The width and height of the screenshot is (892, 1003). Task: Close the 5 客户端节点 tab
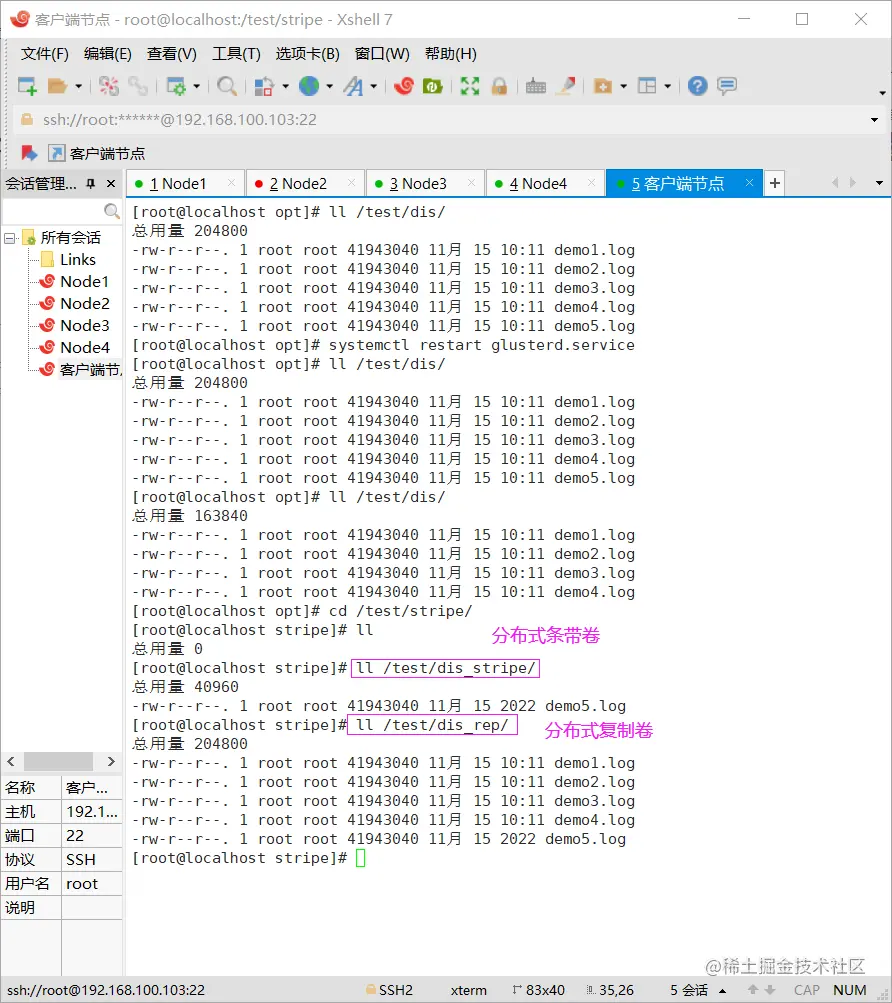pyautogui.click(x=749, y=183)
